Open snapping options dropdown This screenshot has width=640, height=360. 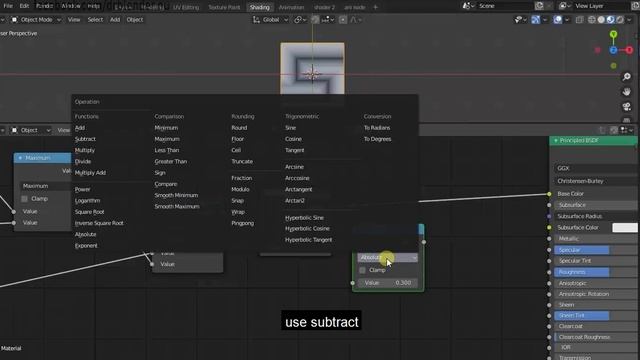(328, 20)
